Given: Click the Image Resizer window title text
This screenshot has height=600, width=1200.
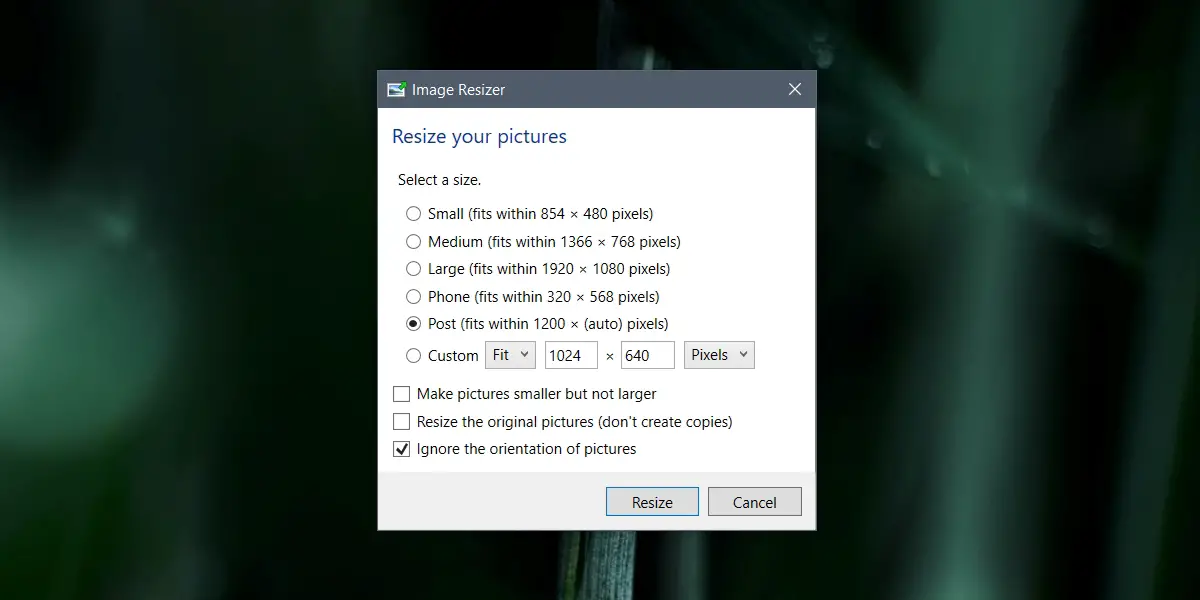Looking at the screenshot, I should tap(459, 90).
